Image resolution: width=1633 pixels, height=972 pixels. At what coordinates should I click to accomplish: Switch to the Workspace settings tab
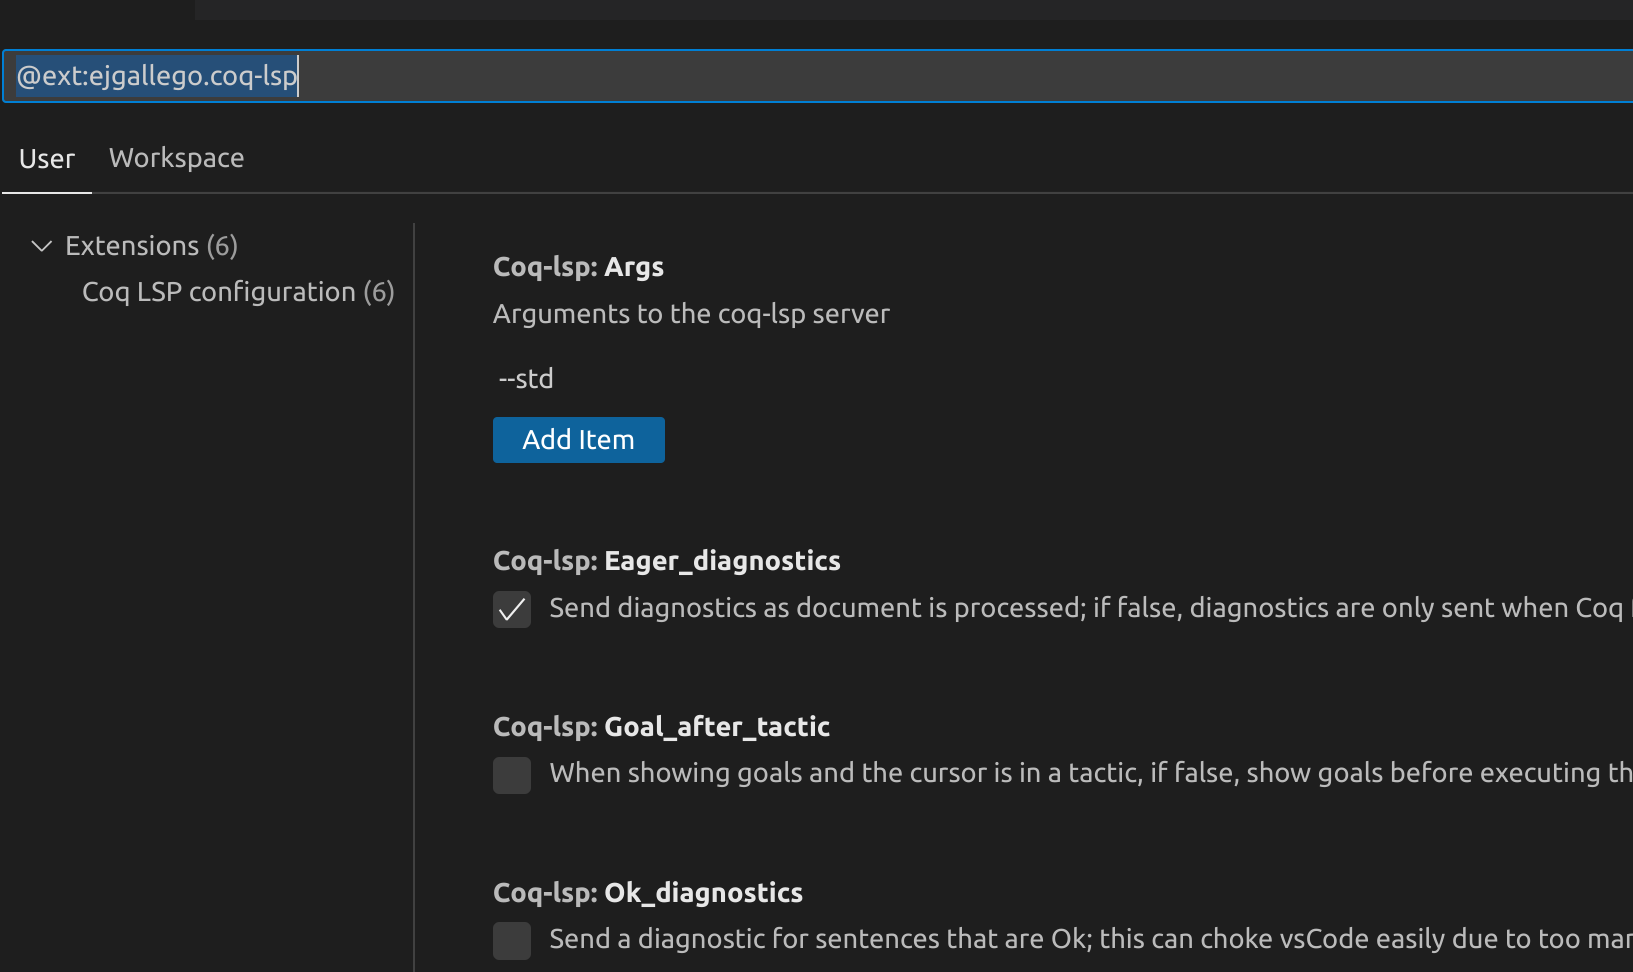176,158
